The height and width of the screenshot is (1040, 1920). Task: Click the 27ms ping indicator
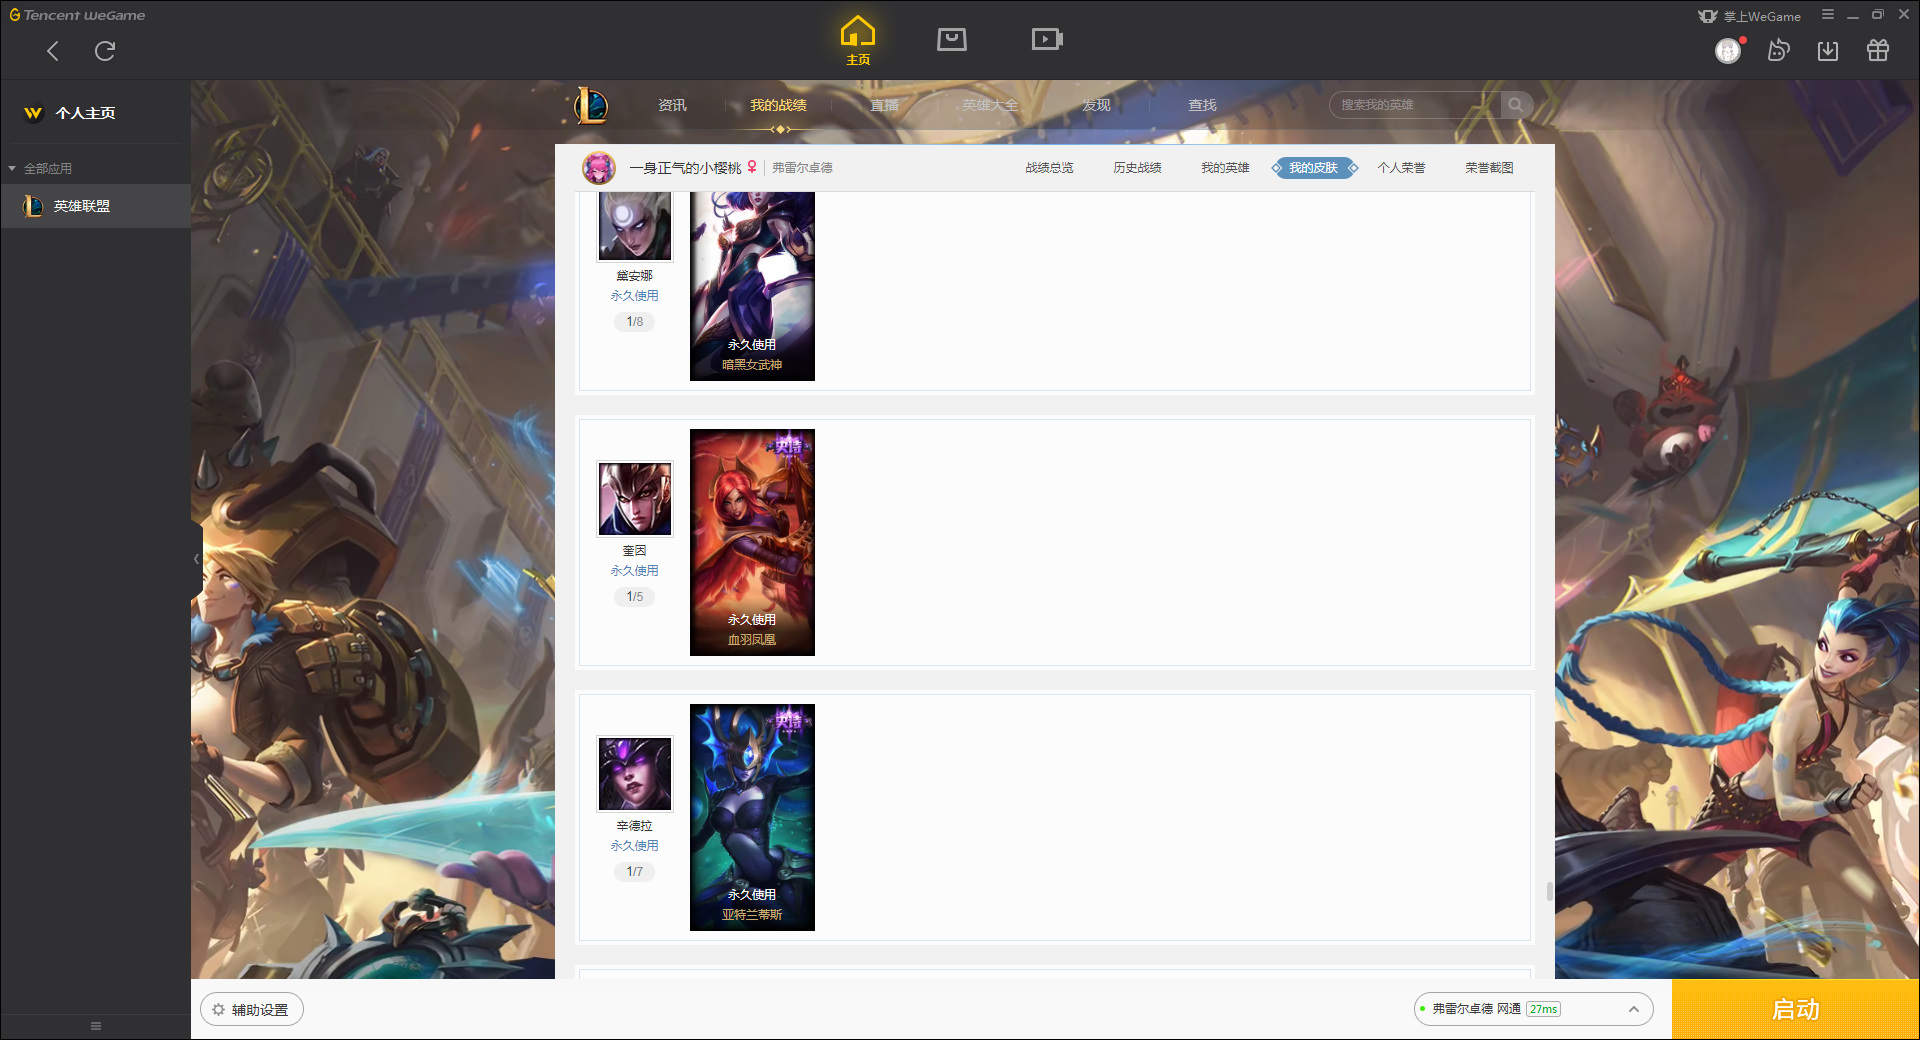1544,1009
